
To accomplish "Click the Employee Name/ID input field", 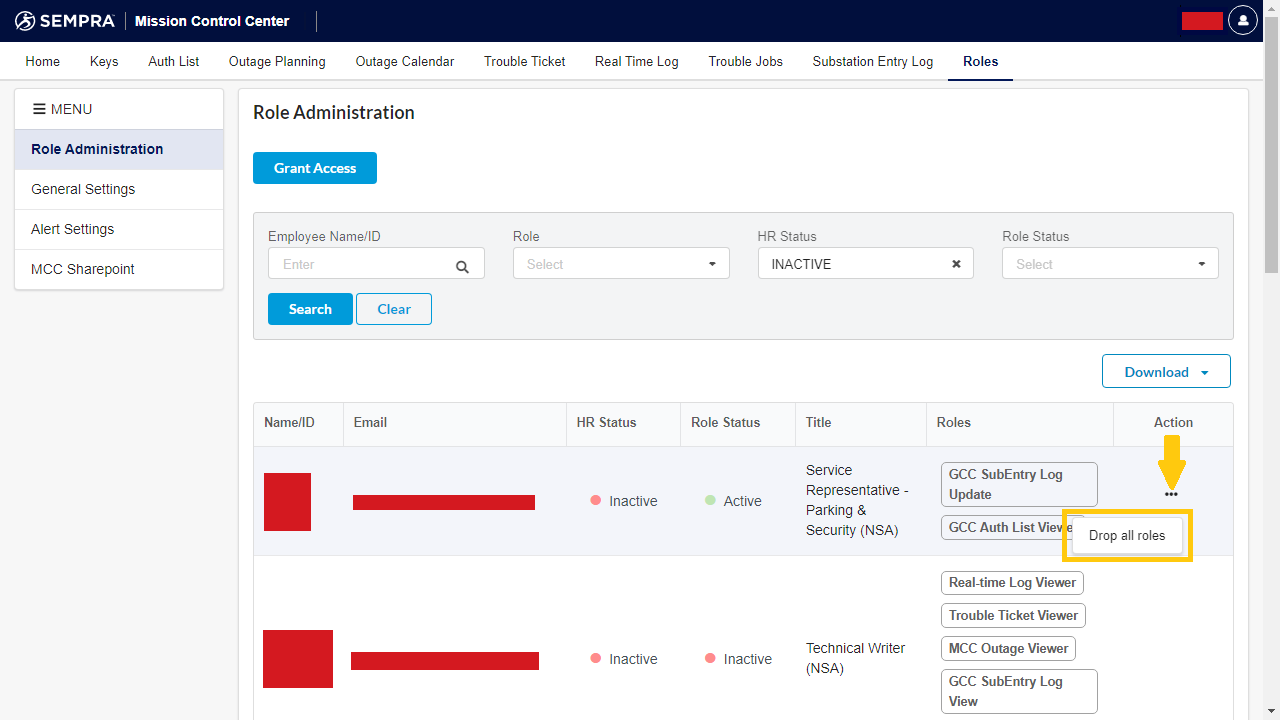I will [x=360, y=264].
